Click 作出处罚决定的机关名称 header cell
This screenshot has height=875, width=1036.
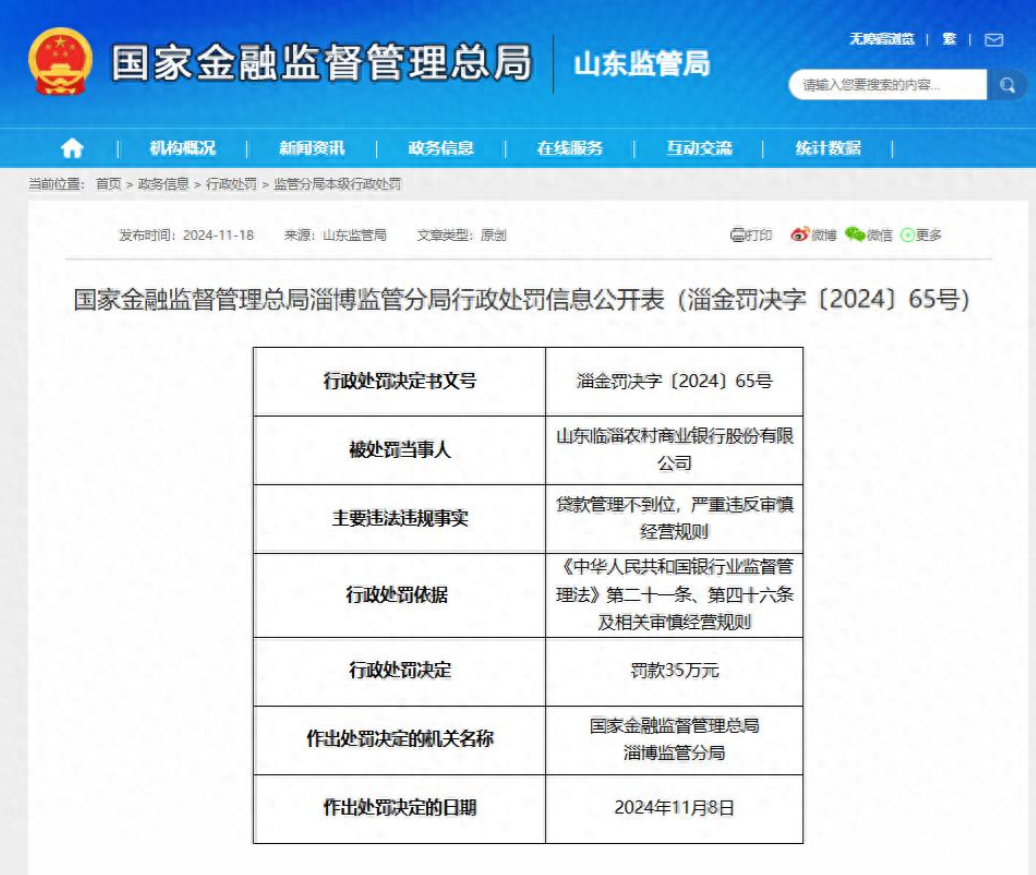[x=400, y=740]
